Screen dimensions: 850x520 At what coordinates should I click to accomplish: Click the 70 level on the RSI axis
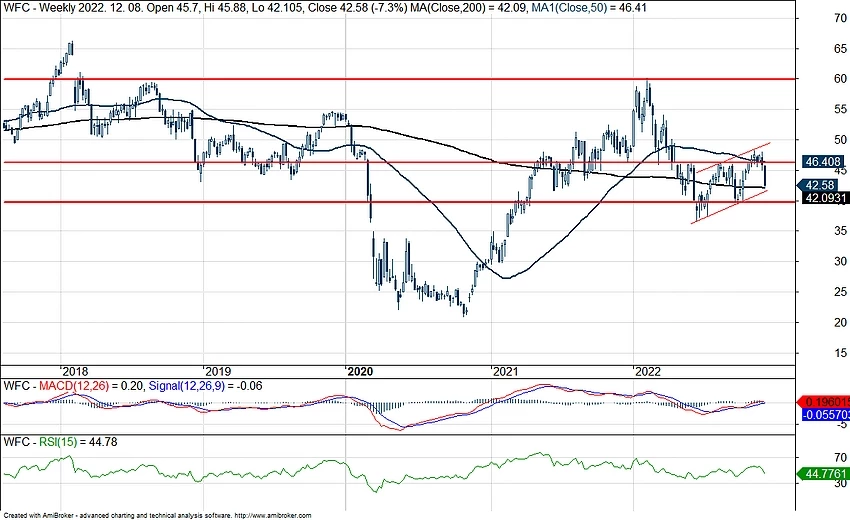(840, 458)
